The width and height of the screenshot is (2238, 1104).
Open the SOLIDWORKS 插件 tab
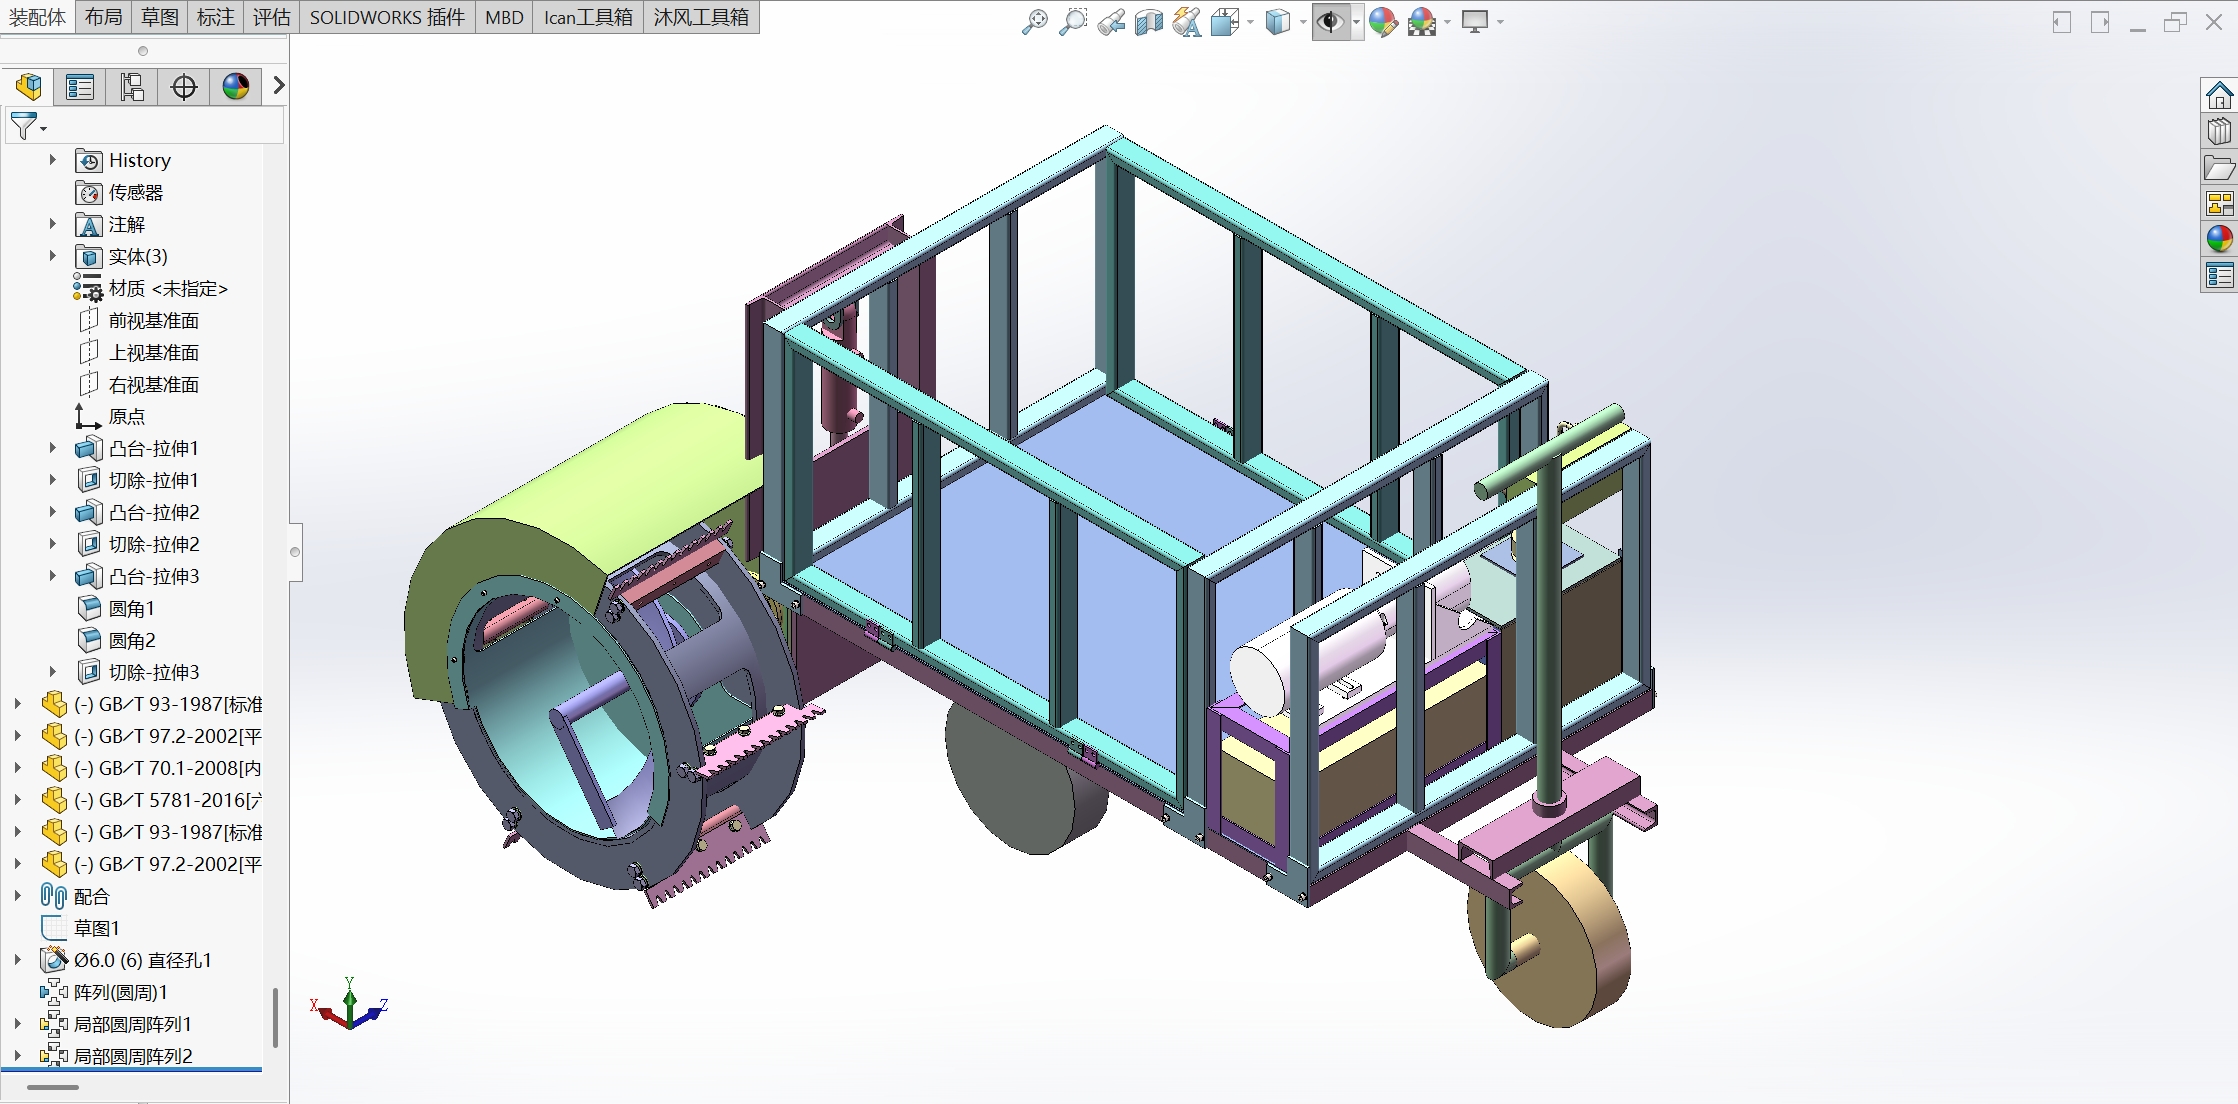click(387, 17)
